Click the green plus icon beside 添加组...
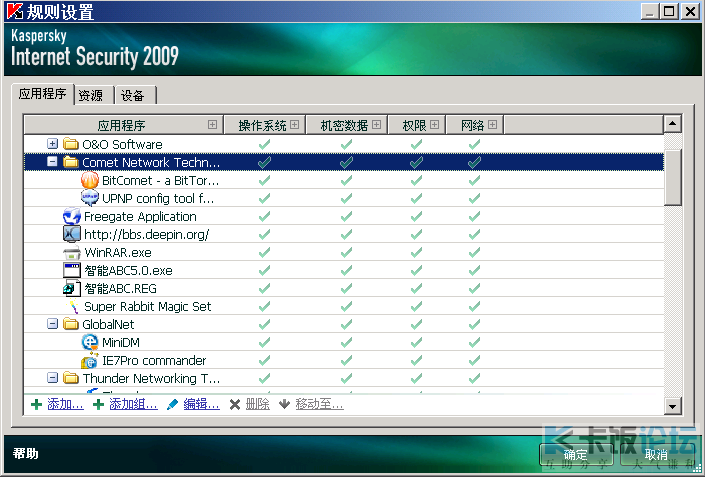The height and width of the screenshot is (477, 705). click(98, 405)
